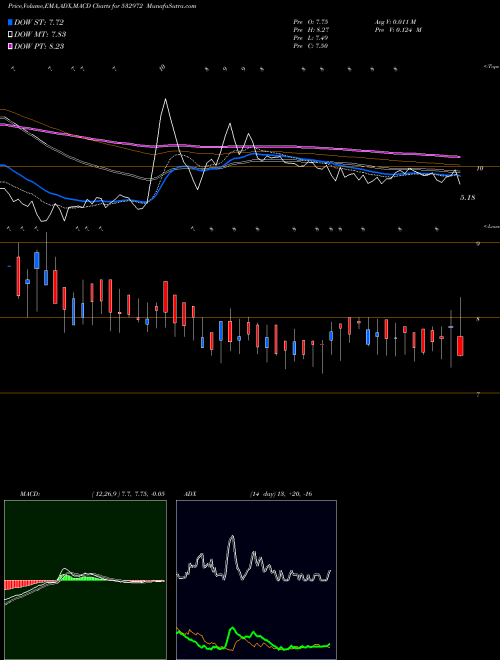Select the 'DOW PT: 8.23' legend text
The width and height of the screenshot is (500, 660).
pos(39,46)
